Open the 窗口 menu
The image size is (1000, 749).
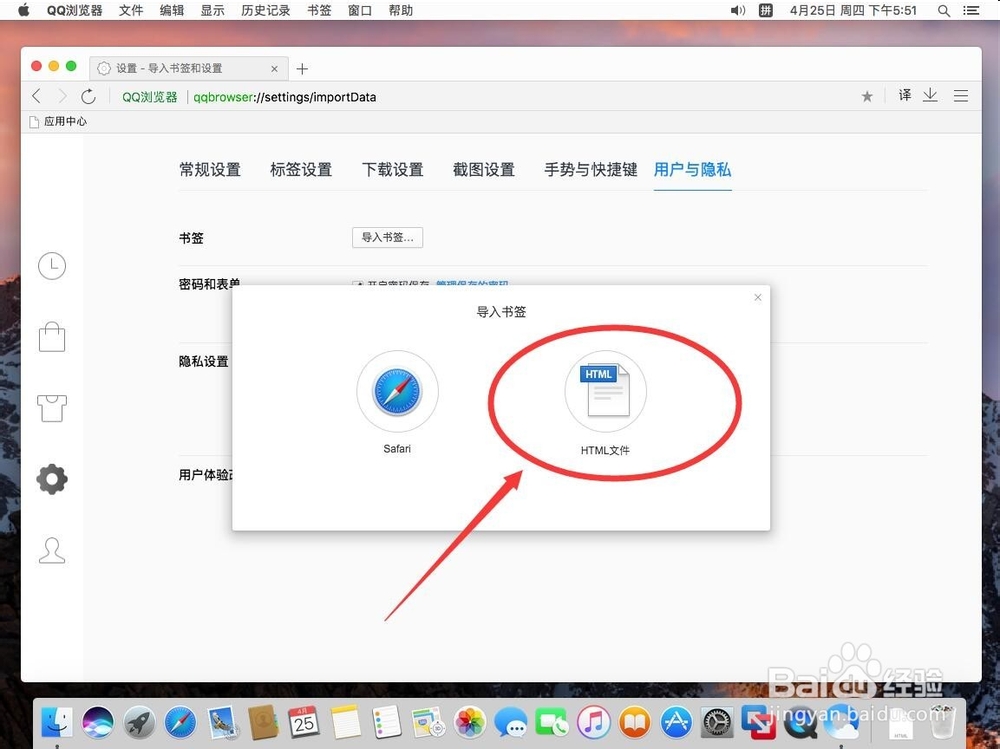point(360,10)
